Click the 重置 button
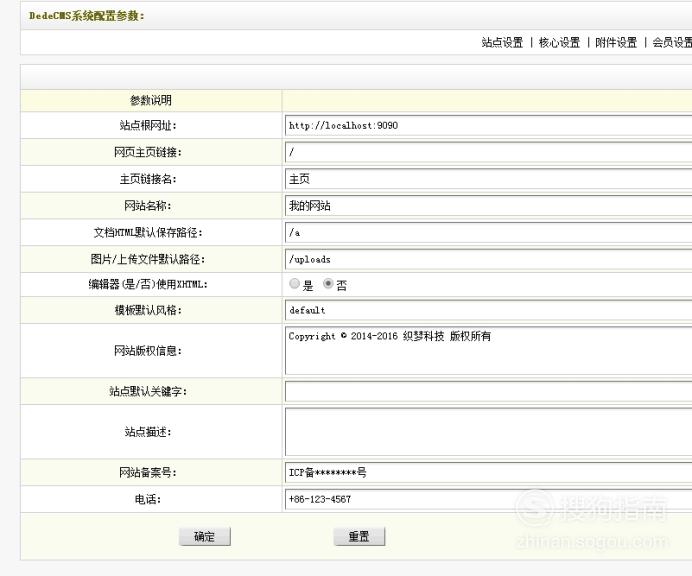Screen dimensions: 692x576 click(x=359, y=536)
